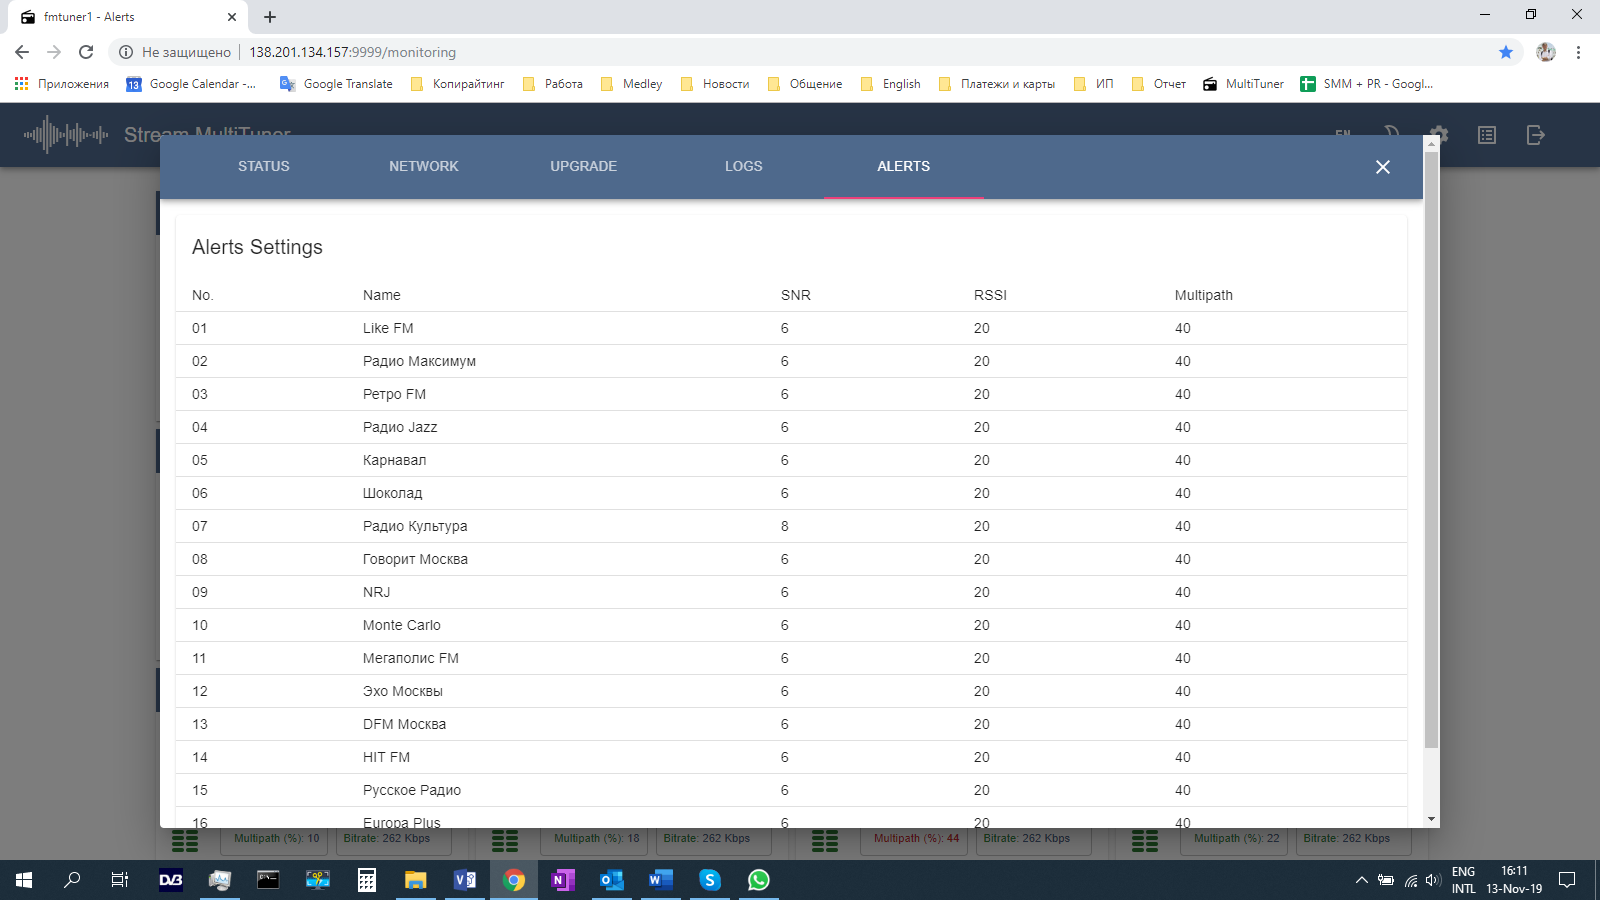Open Chrome's three-dot menu

(x=1578, y=52)
